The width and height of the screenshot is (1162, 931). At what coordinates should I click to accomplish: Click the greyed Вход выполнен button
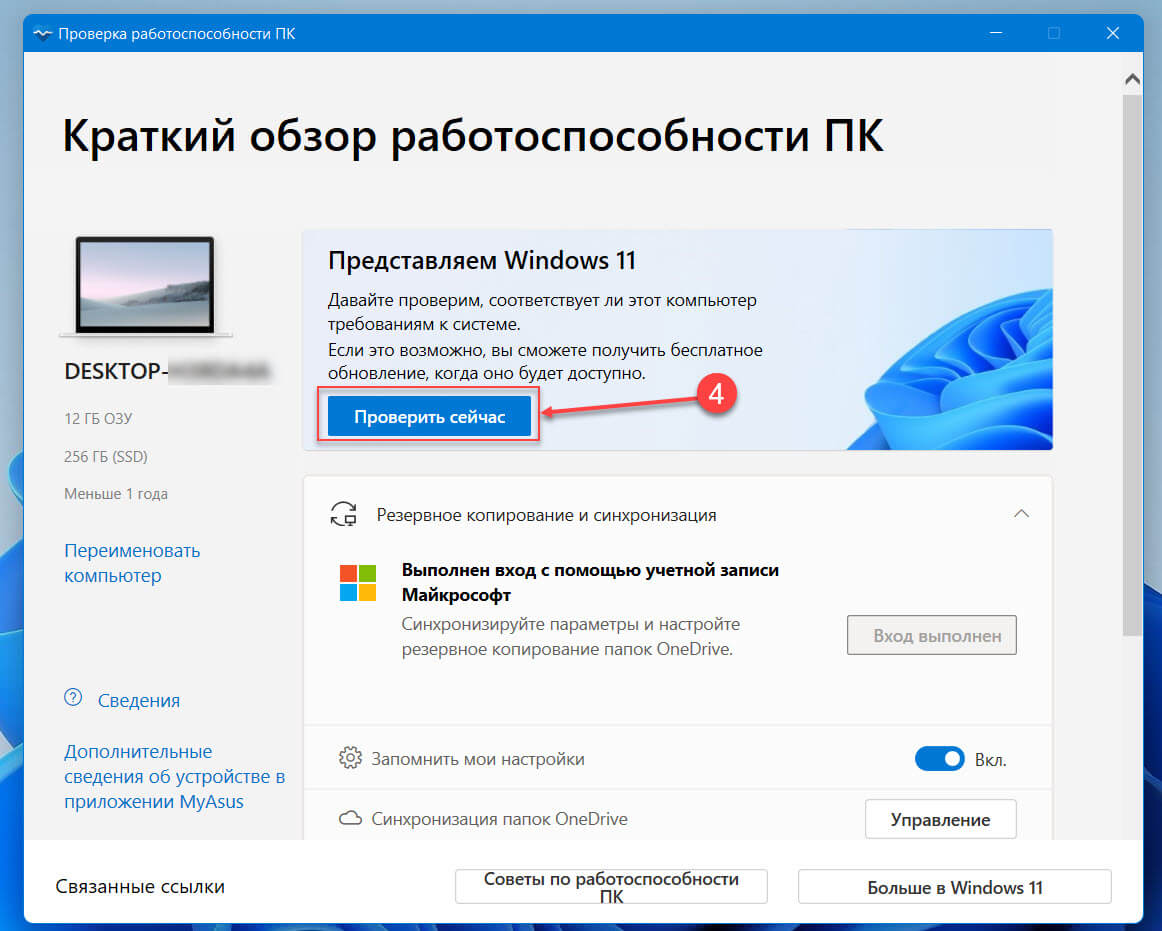tap(932, 635)
